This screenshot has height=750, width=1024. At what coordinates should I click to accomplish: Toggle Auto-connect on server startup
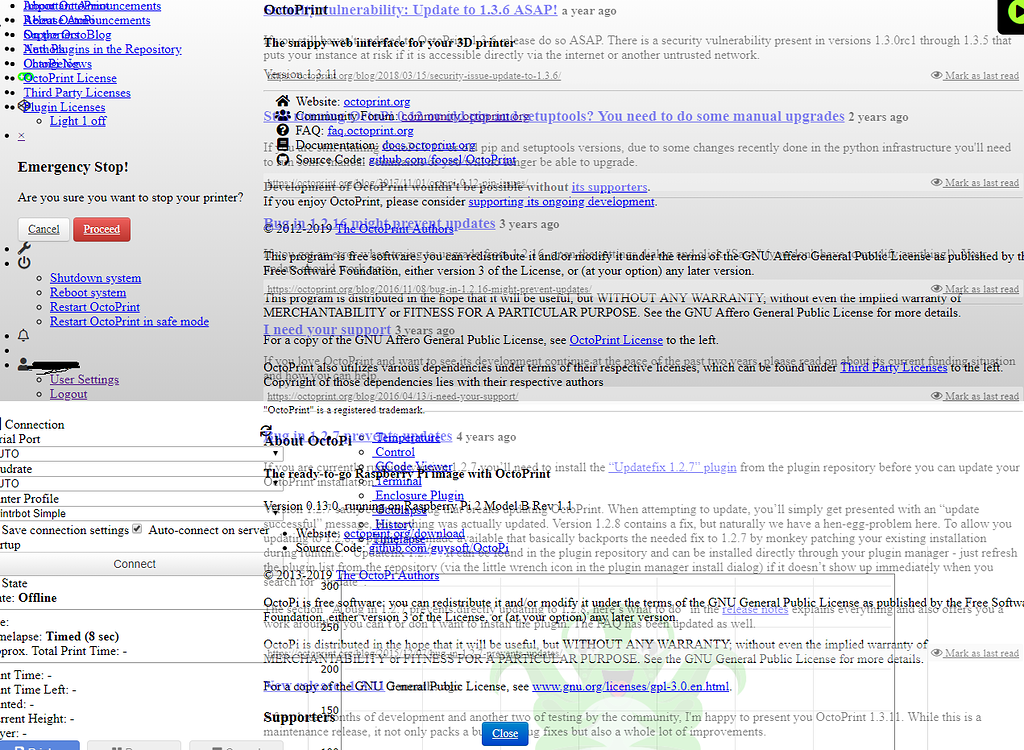pyautogui.click(x=137, y=529)
